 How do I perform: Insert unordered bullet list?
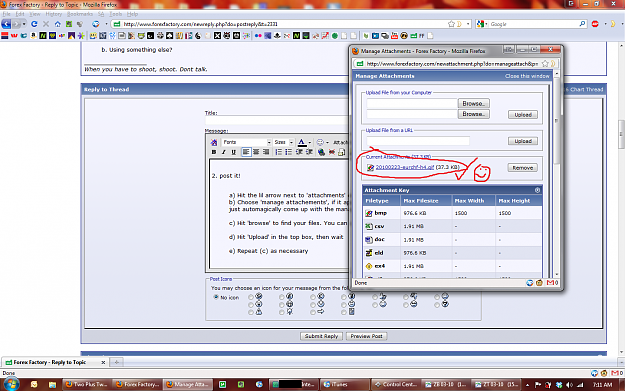pos(288,152)
